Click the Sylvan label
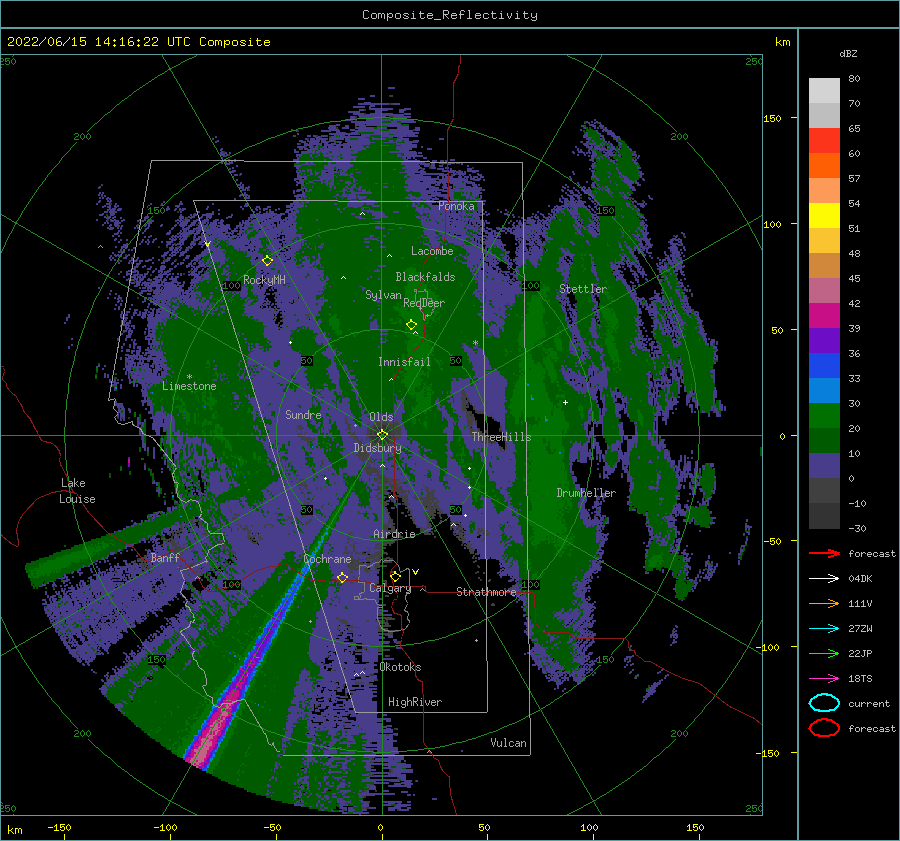 [x=383, y=295]
